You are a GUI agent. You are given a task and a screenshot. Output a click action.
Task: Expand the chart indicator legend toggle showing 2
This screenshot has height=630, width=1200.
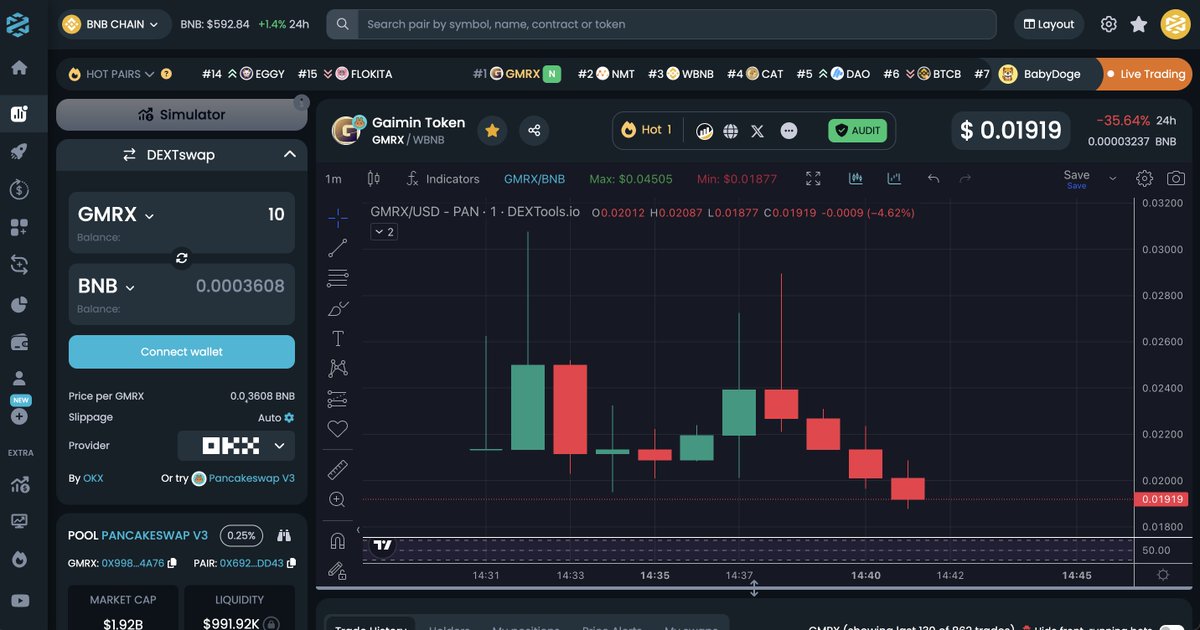(384, 232)
